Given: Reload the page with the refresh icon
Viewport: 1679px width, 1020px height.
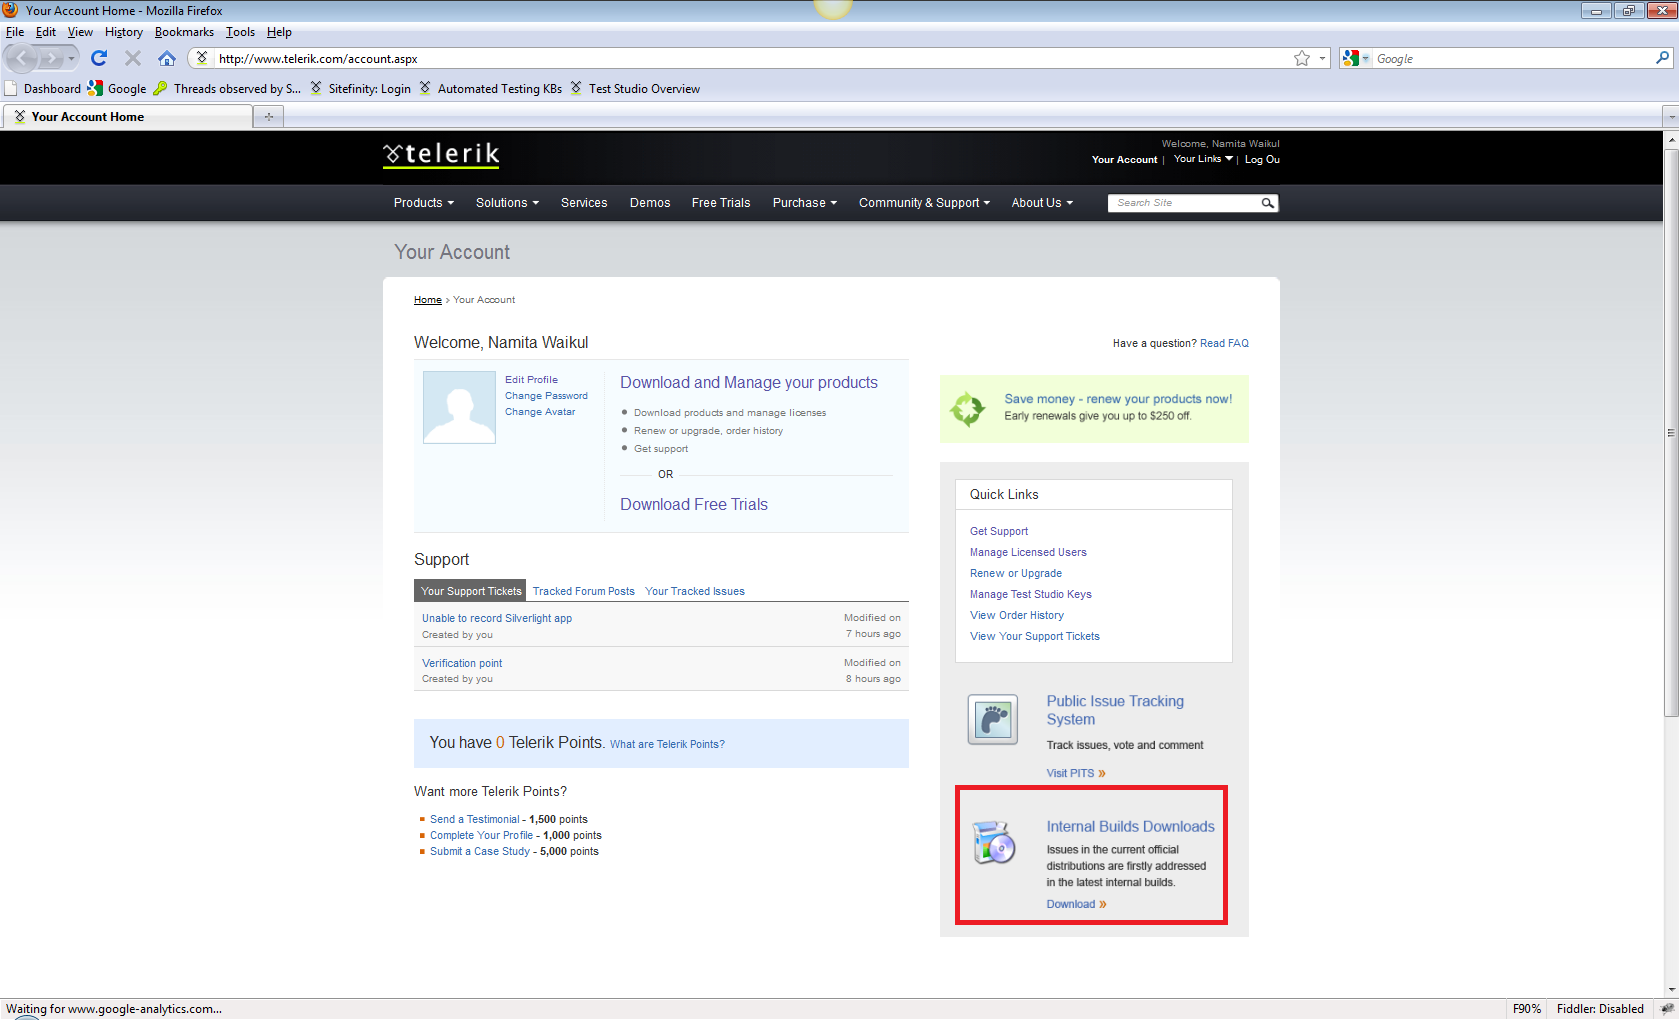Looking at the screenshot, I should click(x=99, y=58).
